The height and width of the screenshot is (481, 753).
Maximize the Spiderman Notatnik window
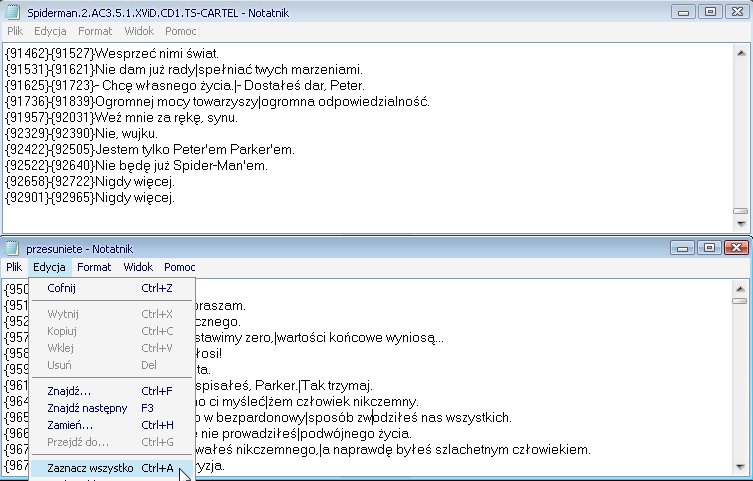point(710,11)
